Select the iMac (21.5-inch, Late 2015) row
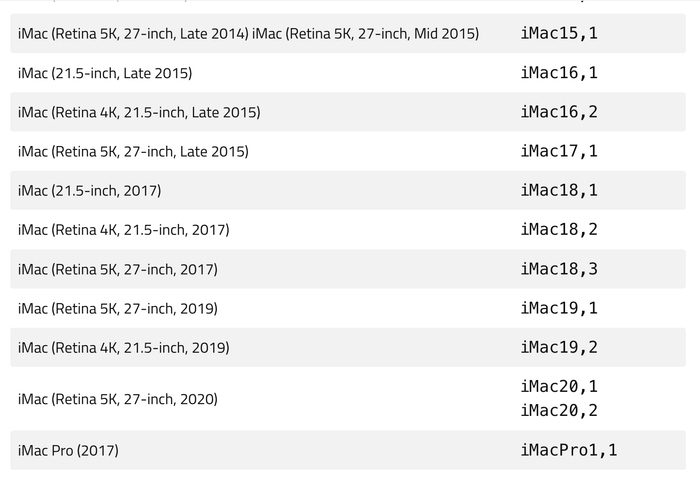The width and height of the screenshot is (700, 479). [348, 73]
